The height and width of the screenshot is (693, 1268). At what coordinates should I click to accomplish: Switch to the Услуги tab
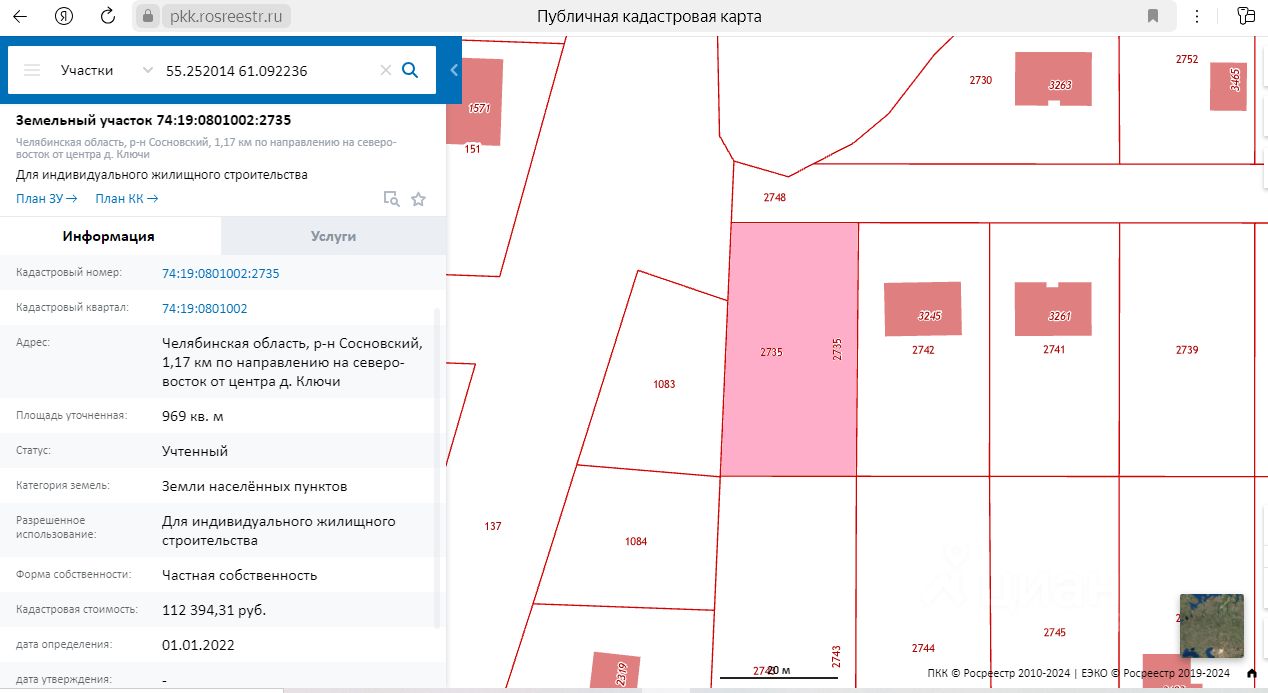point(333,236)
